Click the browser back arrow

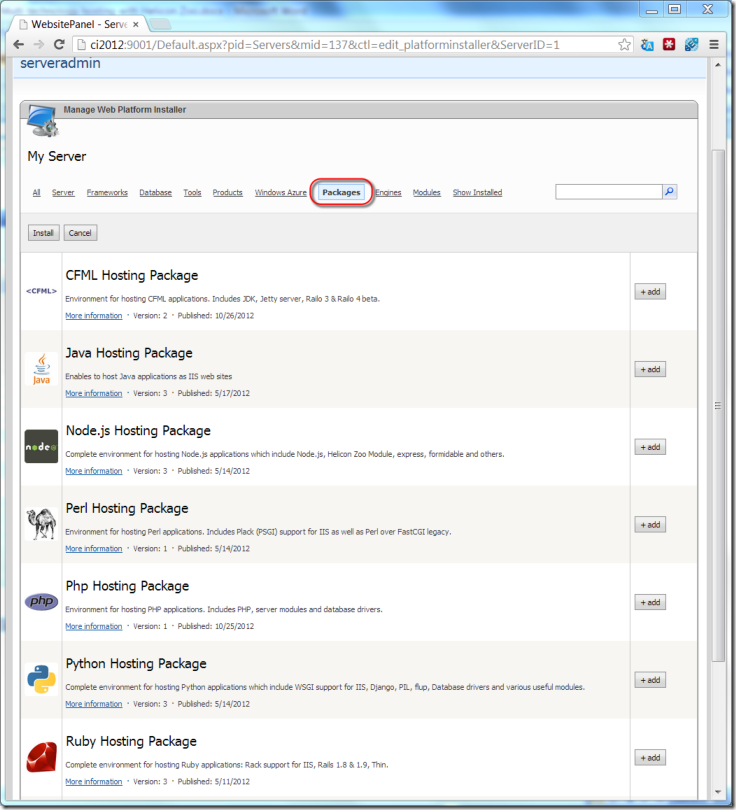18,45
